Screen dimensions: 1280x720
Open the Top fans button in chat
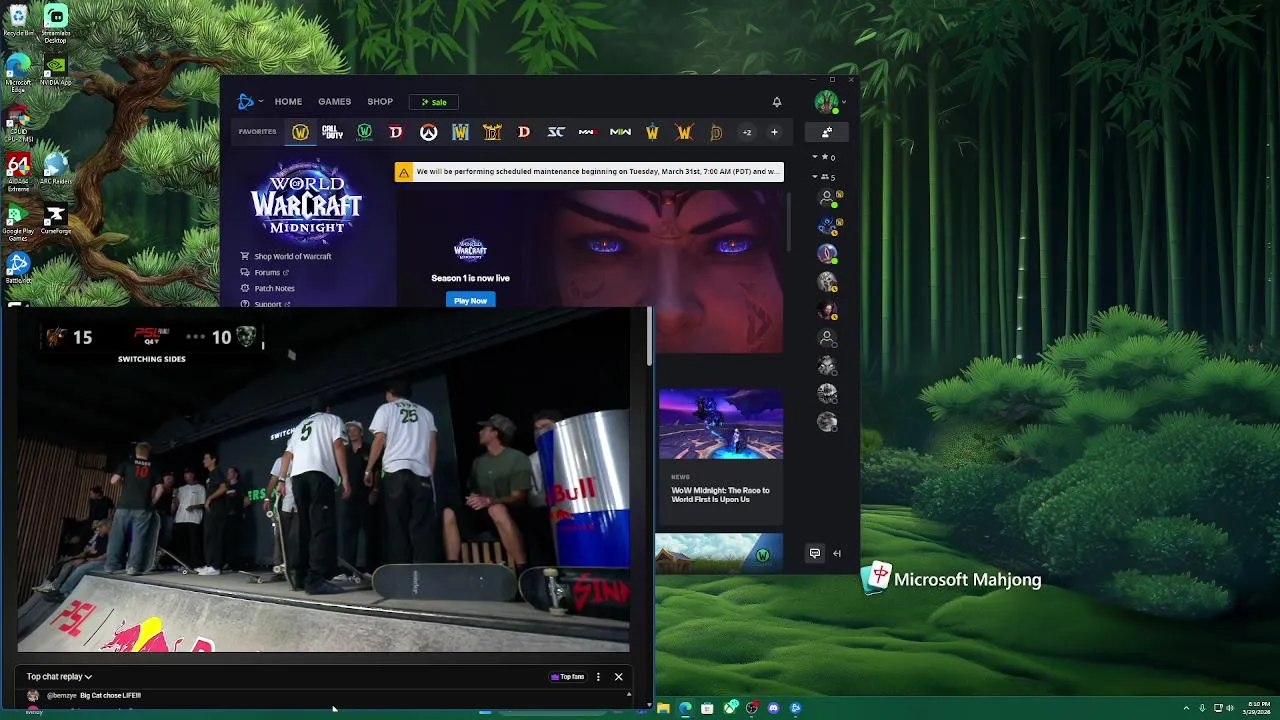(x=567, y=677)
